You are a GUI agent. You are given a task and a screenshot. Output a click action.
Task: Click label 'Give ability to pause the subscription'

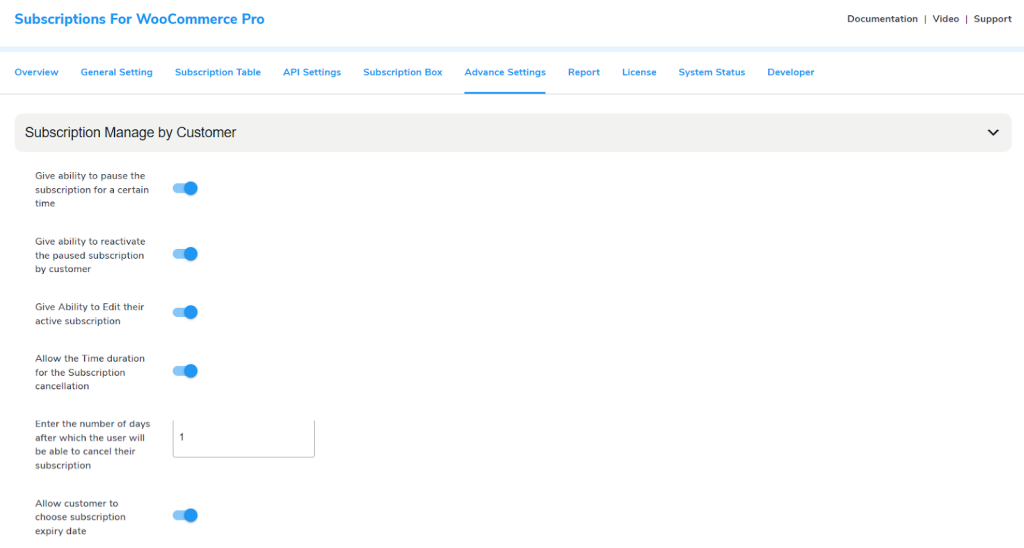92,189
